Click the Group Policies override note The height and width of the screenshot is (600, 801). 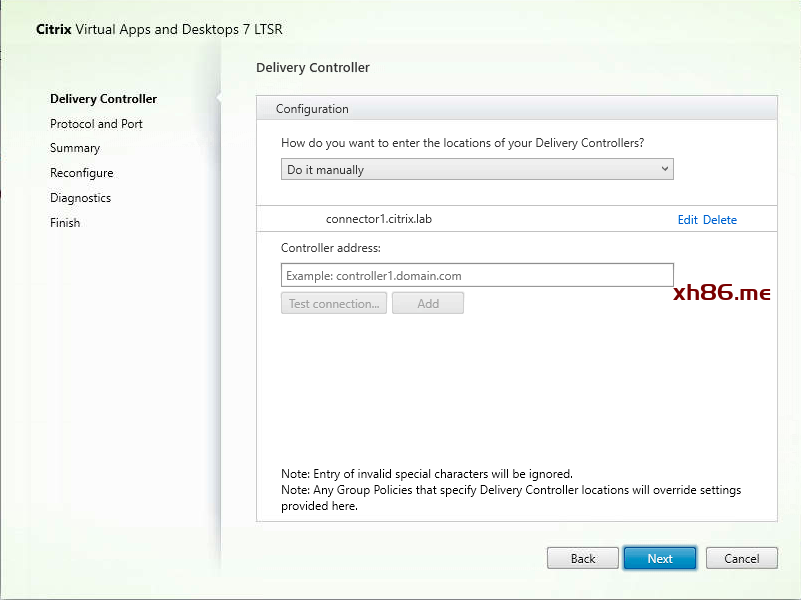coord(511,497)
